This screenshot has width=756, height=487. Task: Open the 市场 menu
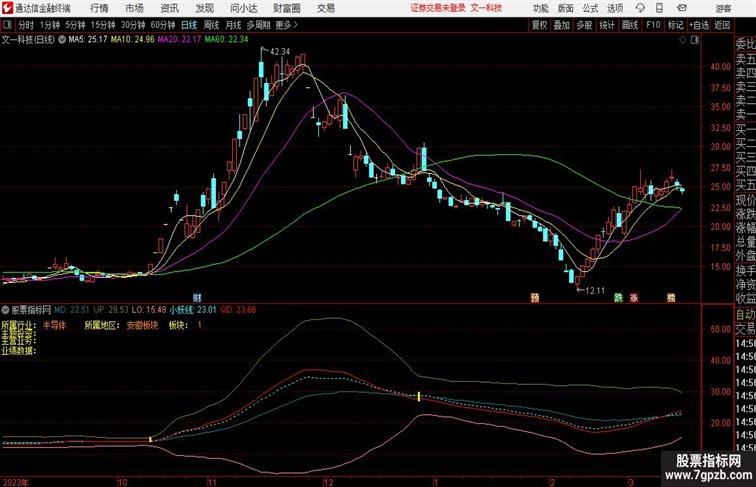134,8
